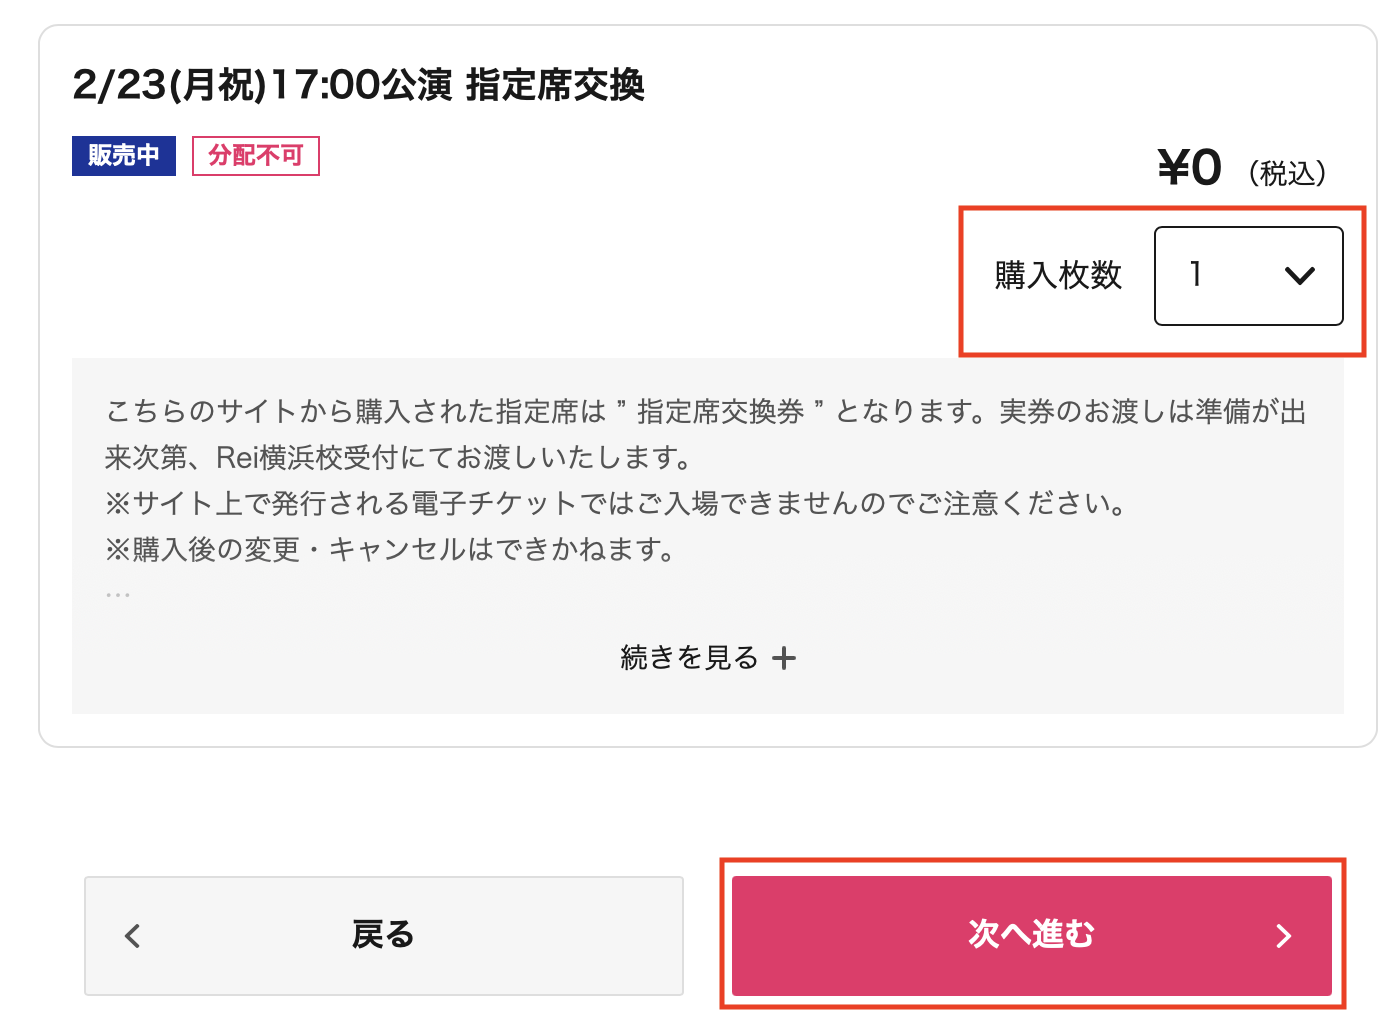1392x1034 pixels.
Task: Proceed with the 次へ進む button
Action: [1031, 935]
